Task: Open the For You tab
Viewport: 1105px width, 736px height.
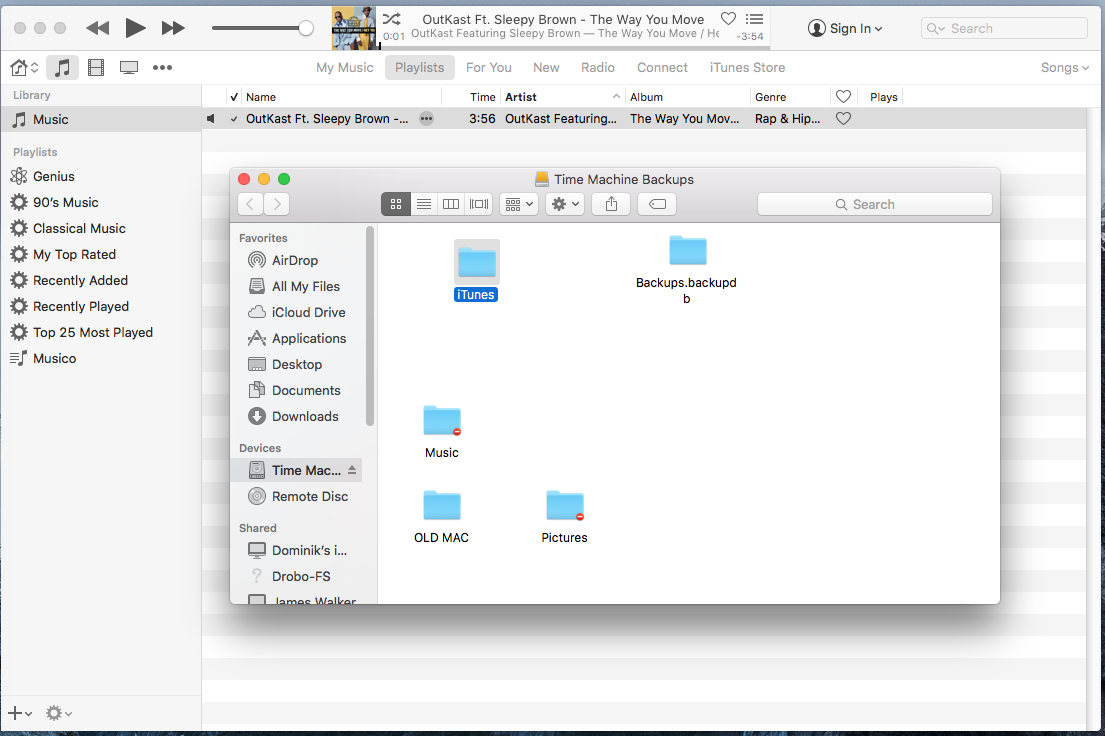Action: (488, 68)
